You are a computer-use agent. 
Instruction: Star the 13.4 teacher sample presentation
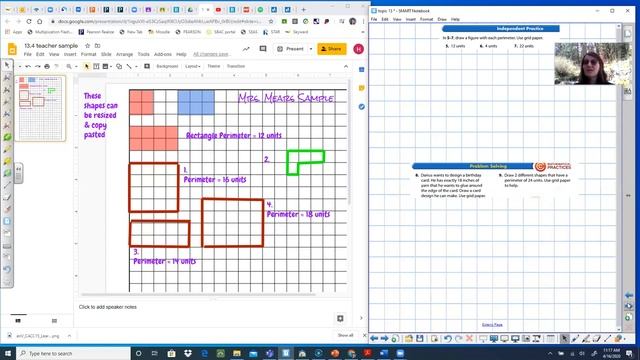click(x=87, y=46)
